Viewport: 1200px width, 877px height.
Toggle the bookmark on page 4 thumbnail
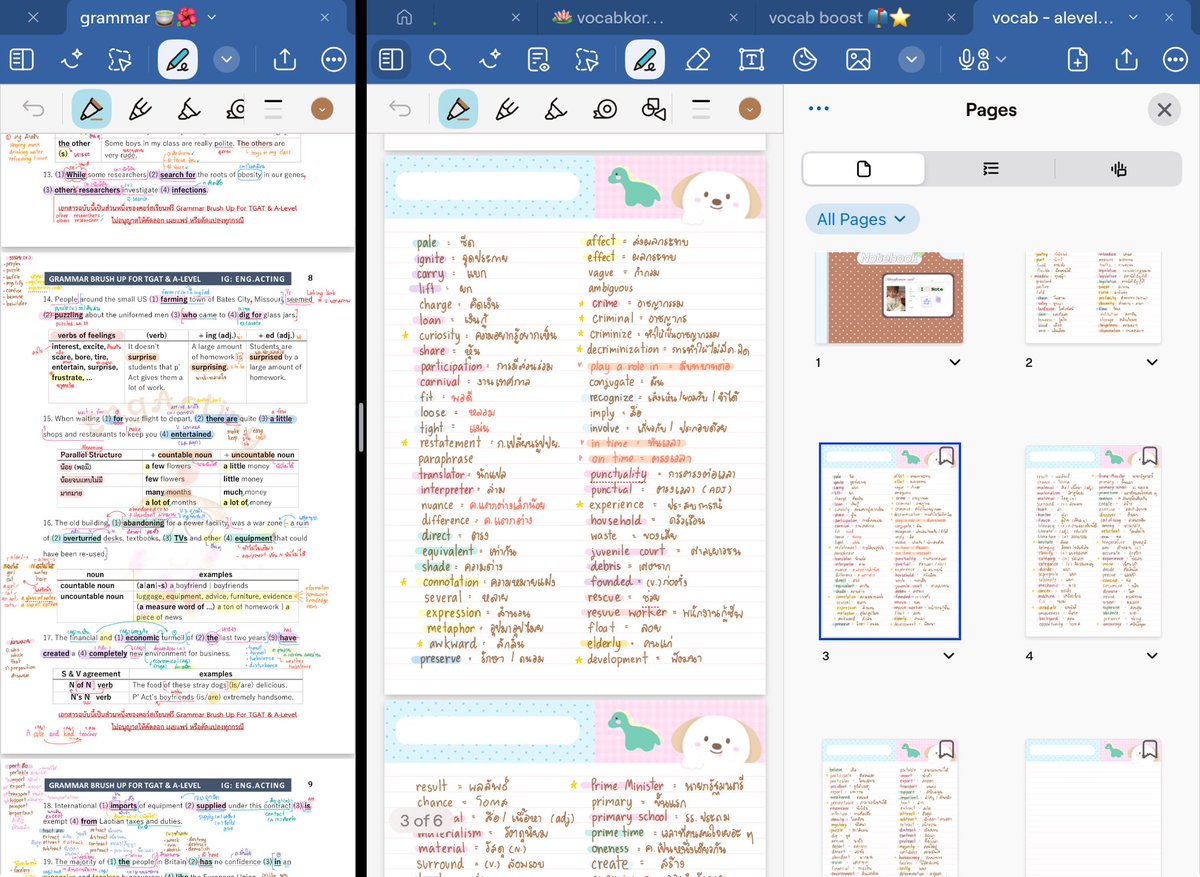[1149, 457]
